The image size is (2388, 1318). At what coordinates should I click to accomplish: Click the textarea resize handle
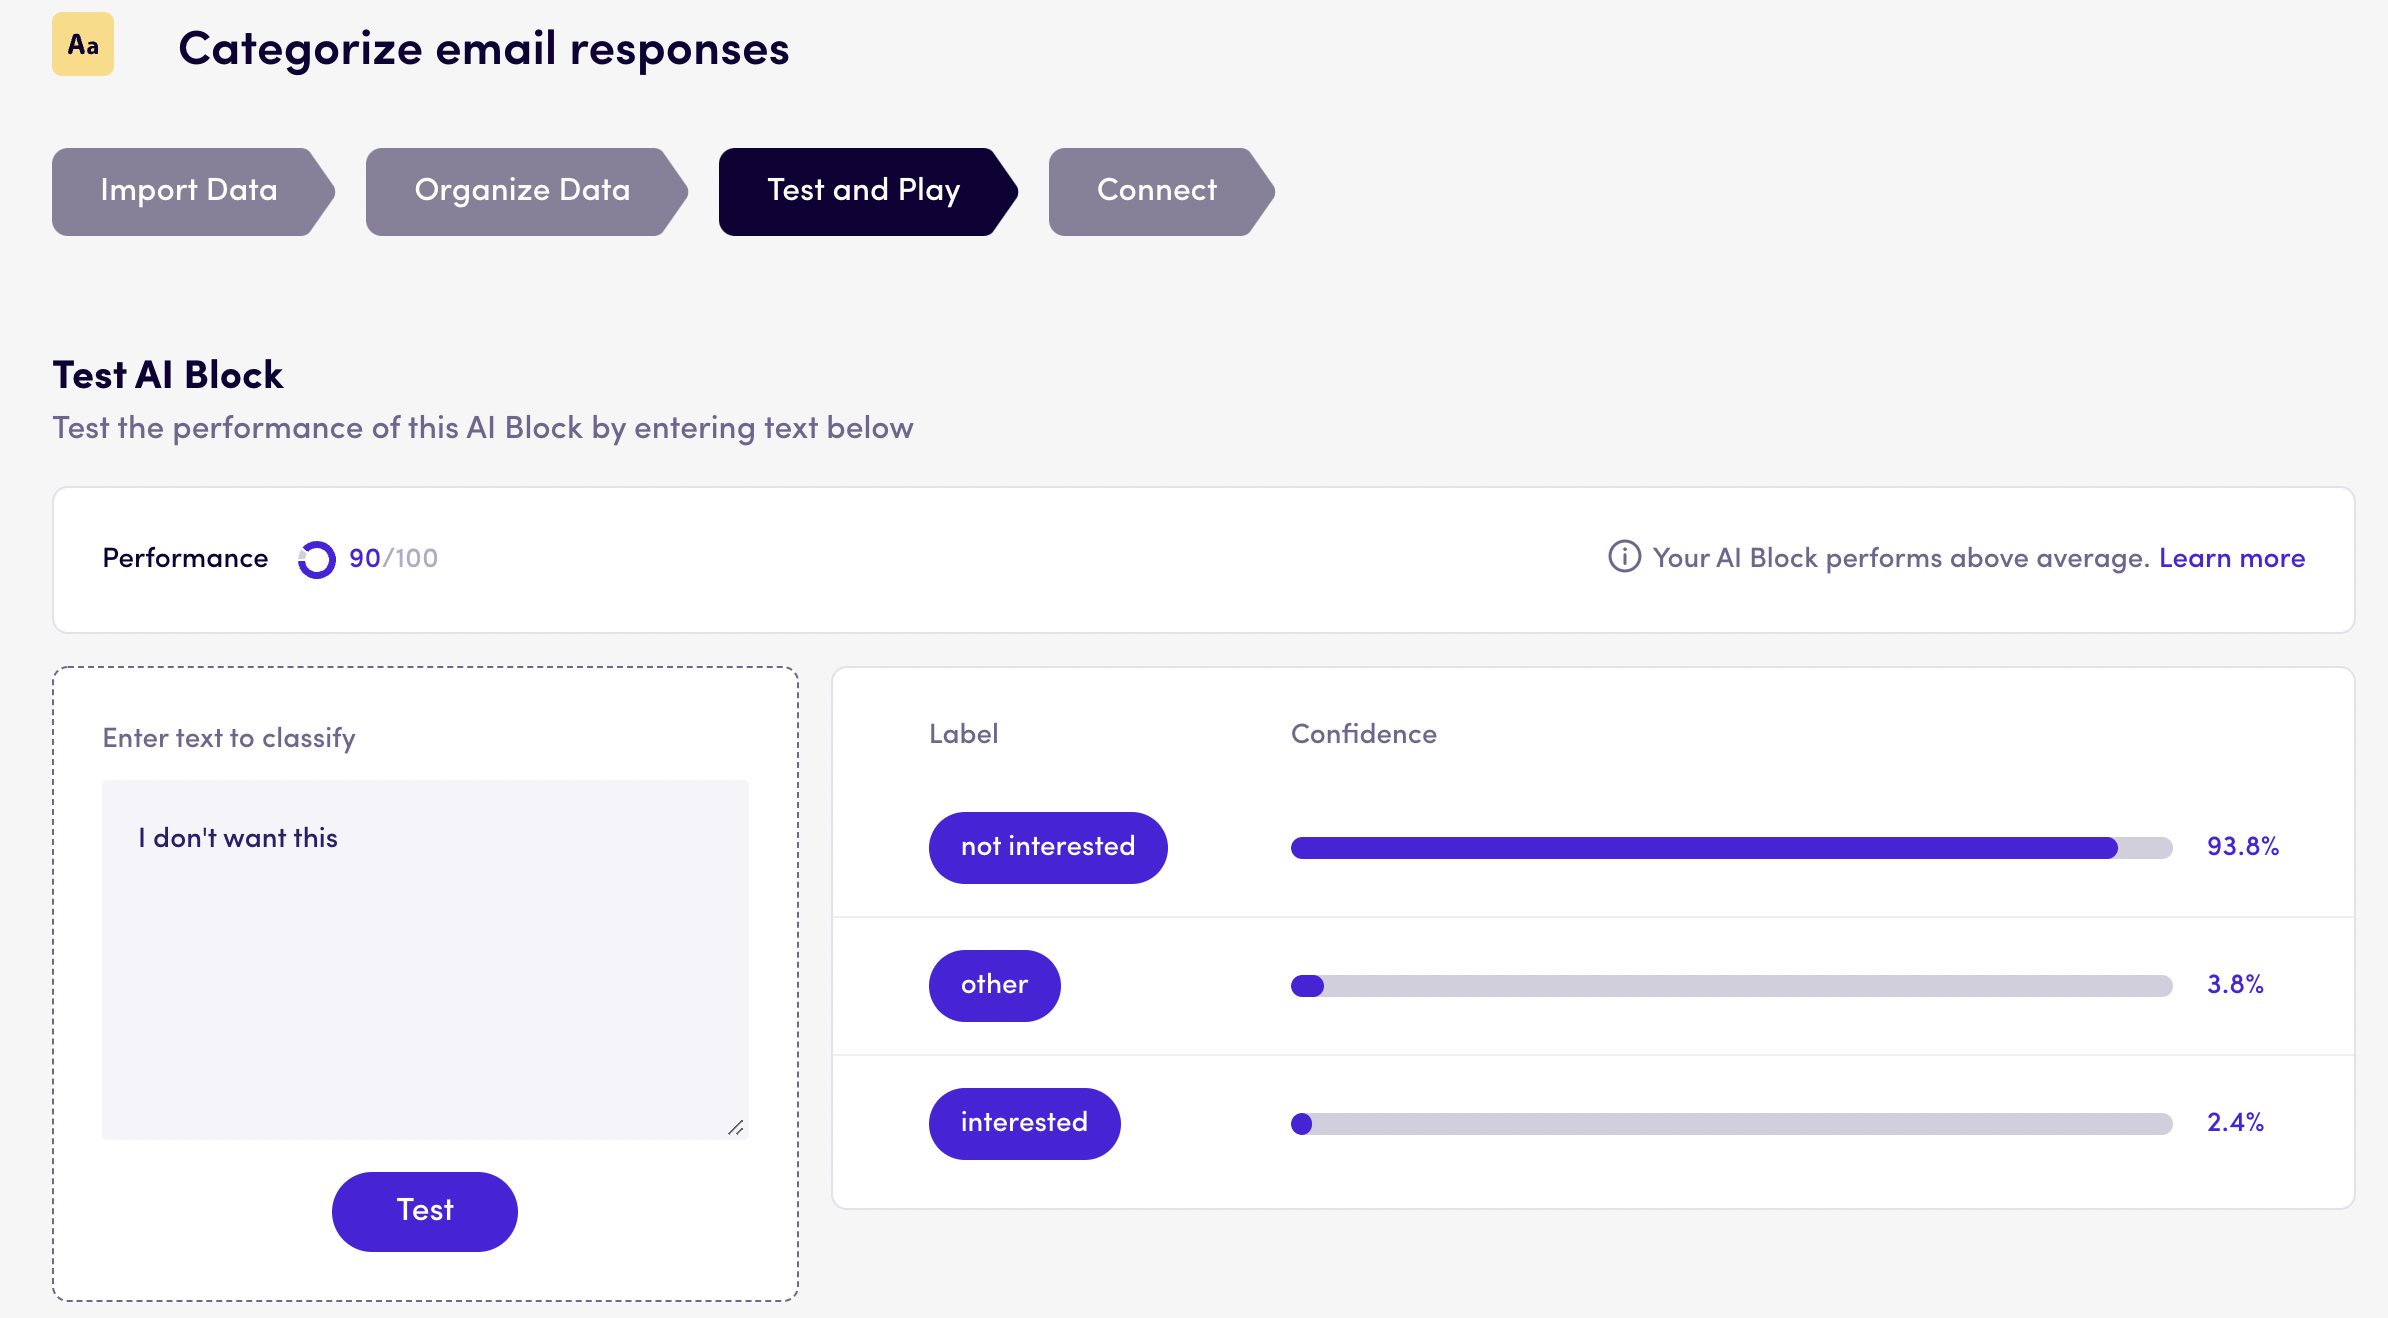coord(737,1126)
